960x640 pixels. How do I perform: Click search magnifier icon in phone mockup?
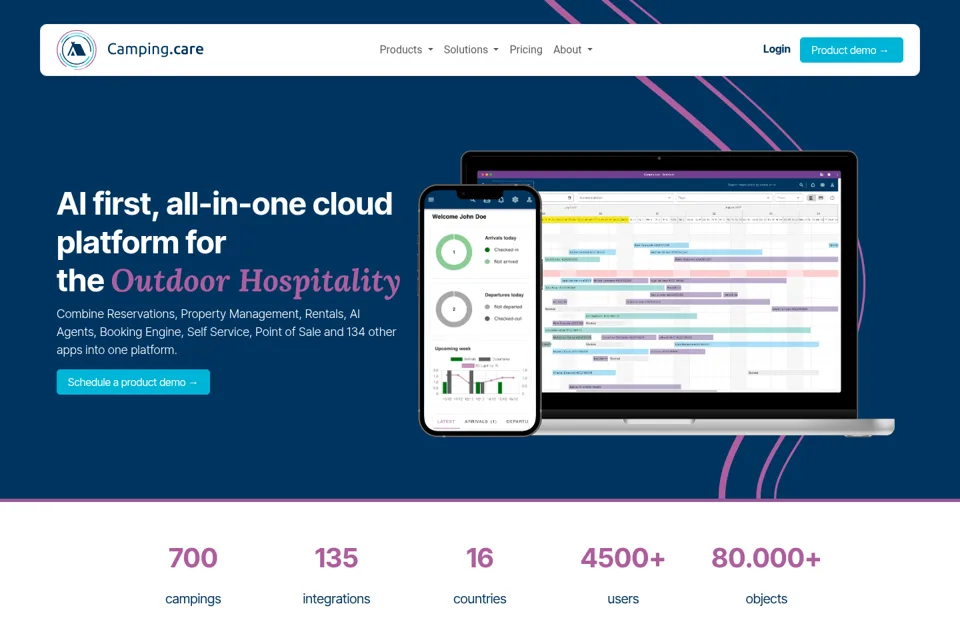tap(473, 200)
